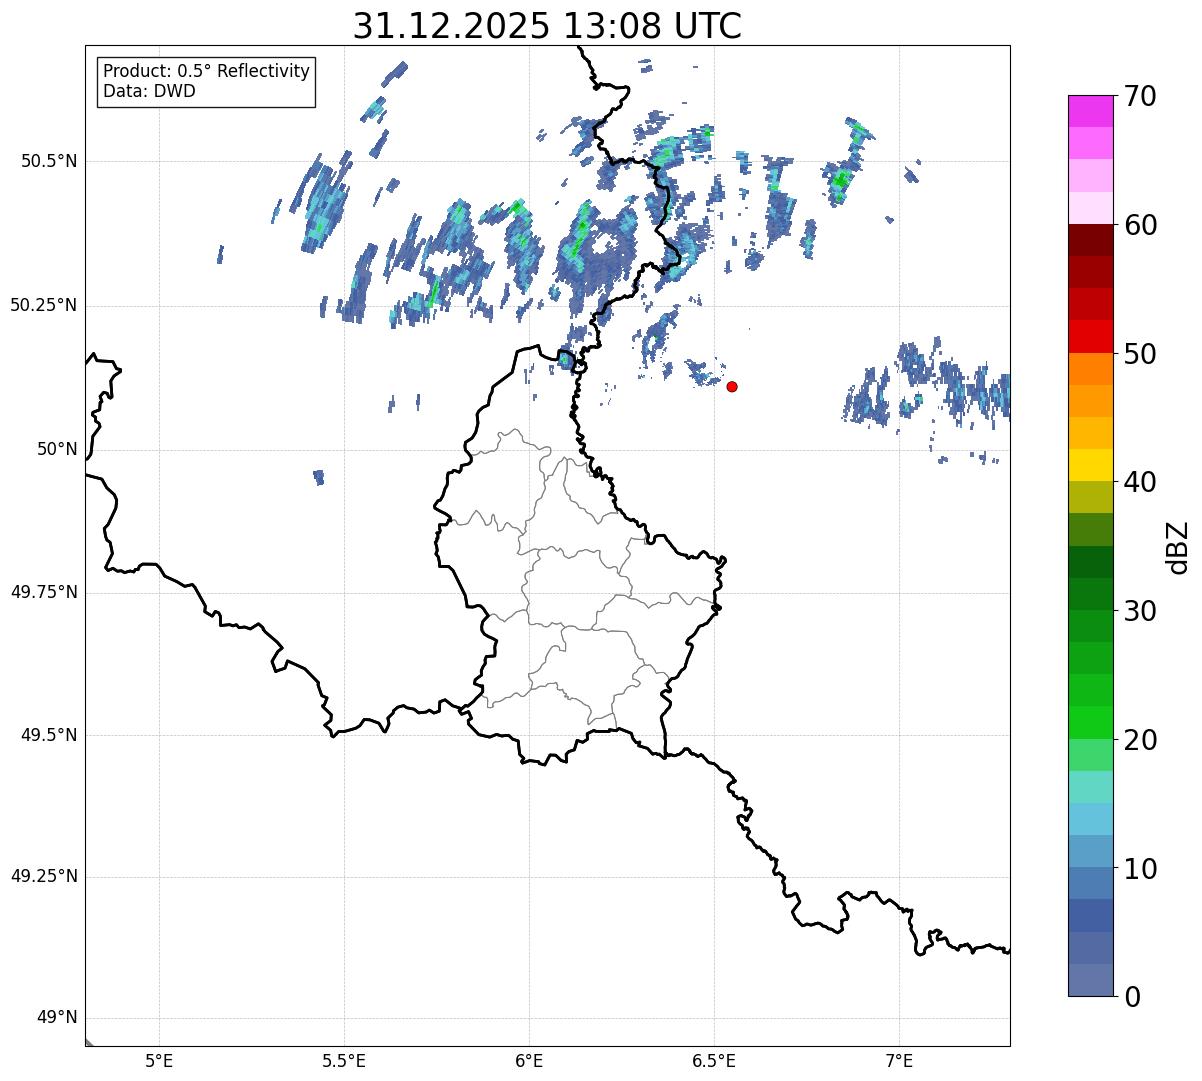Click the colorbar tick label 40
Image resolution: width=1202 pixels, height=1081 pixels.
[1140, 482]
